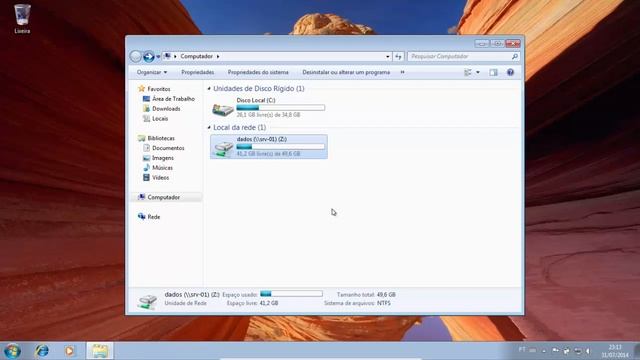This screenshot has height=360, width=640.
Task: Click the computer icon in the address bar
Action: coord(167,56)
